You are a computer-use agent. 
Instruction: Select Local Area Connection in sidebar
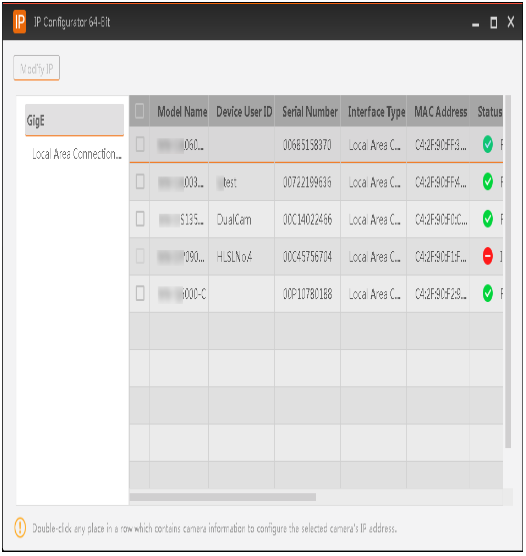point(77,154)
